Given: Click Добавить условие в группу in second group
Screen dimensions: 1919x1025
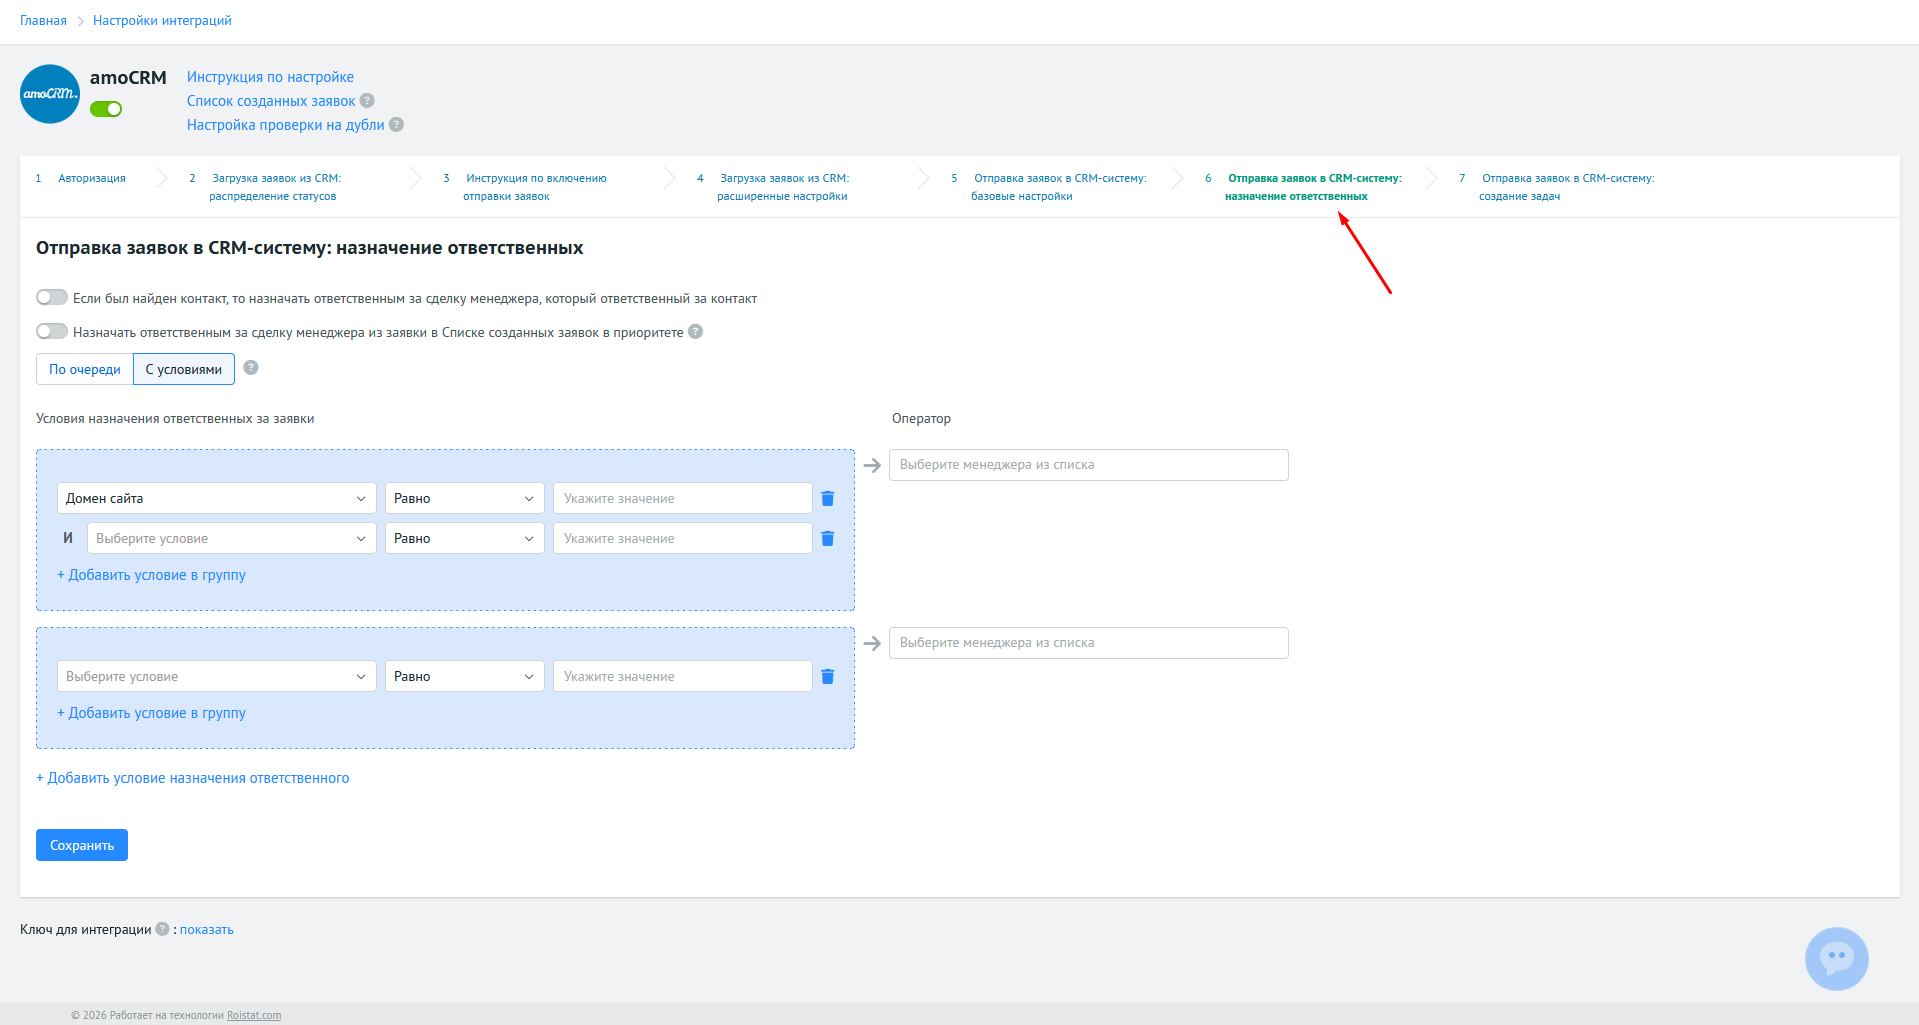Looking at the screenshot, I should click(x=151, y=713).
